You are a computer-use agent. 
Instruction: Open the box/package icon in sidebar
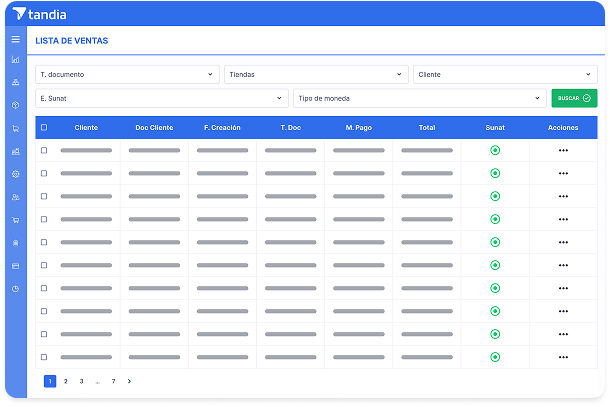[15, 105]
